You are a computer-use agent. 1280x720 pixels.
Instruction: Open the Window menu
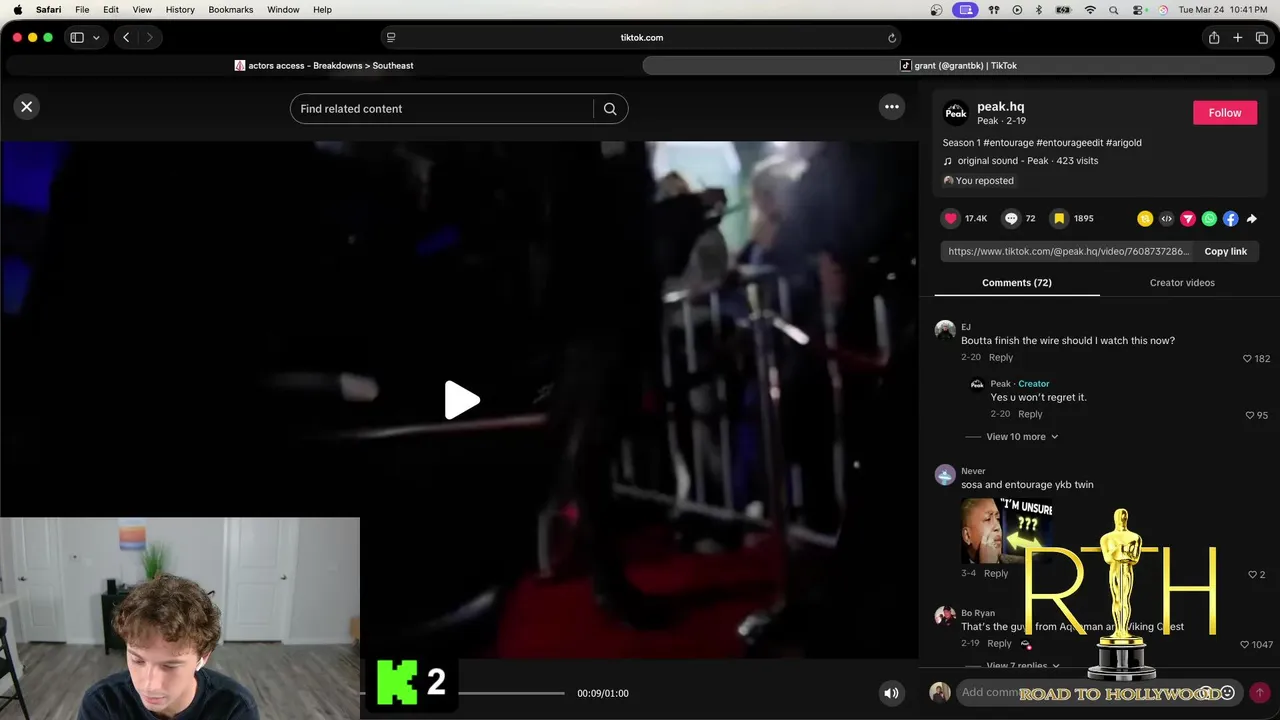click(283, 10)
